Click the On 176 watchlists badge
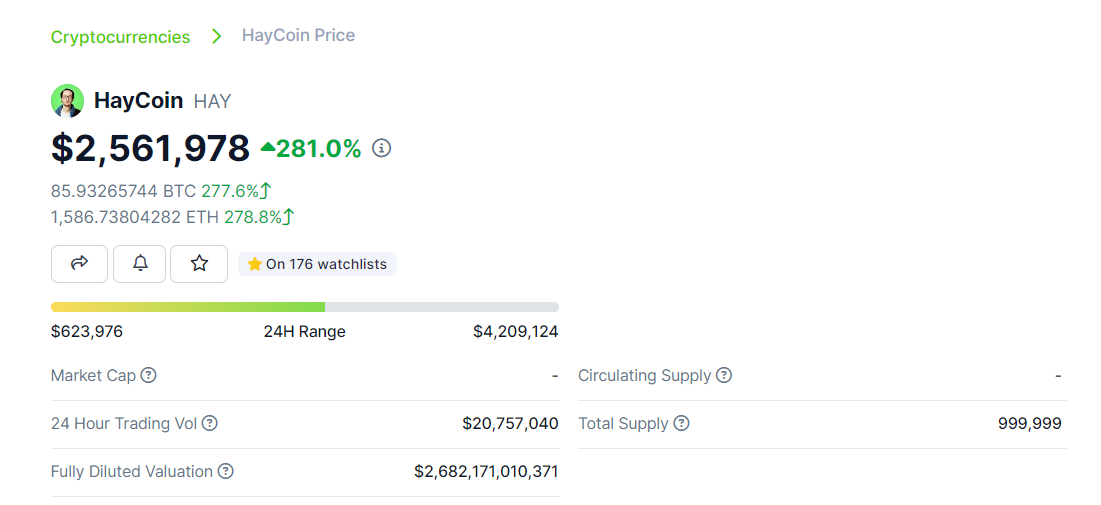Screen dimensions: 1101x505 coord(317,265)
